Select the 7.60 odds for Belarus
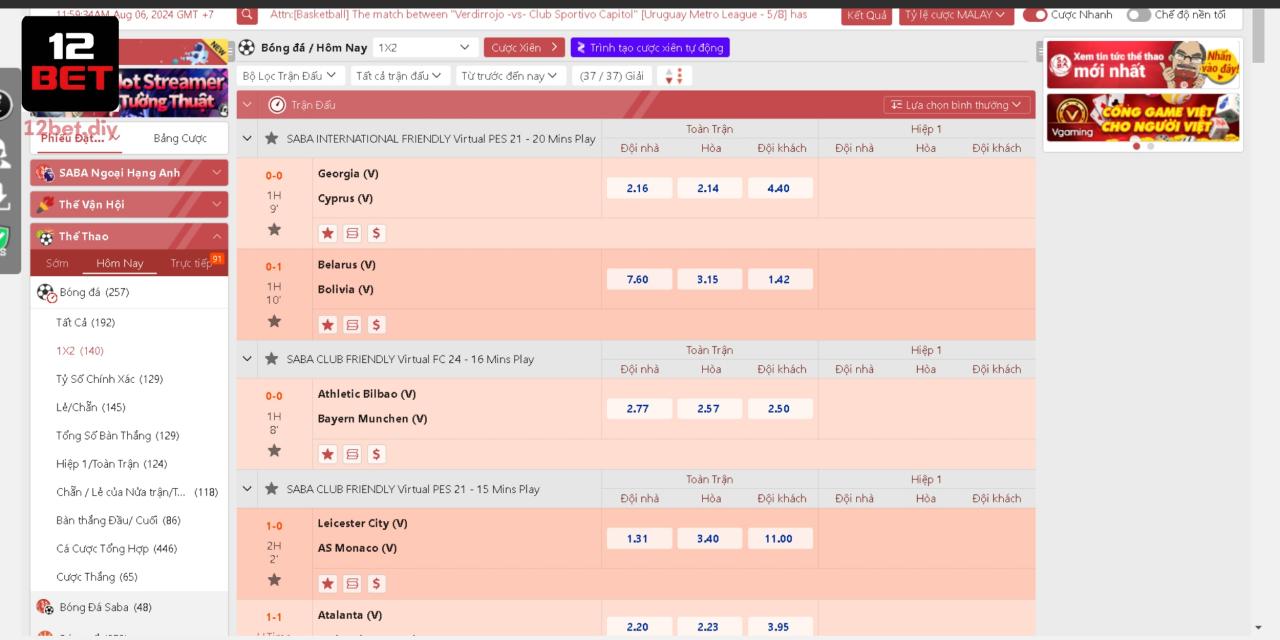The height and width of the screenshot is (640, 1280). click(x=638, y=280)
